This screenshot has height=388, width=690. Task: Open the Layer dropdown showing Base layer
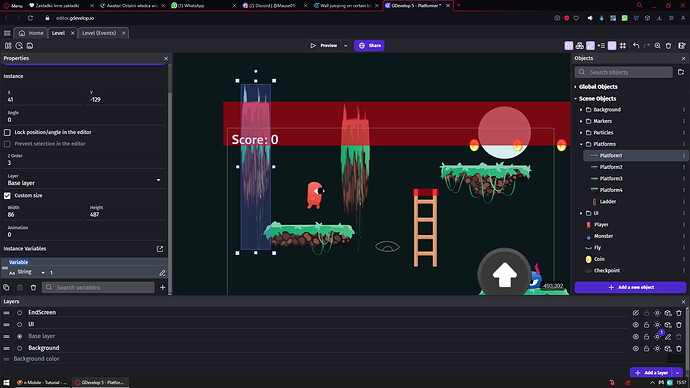coord(84,180)
